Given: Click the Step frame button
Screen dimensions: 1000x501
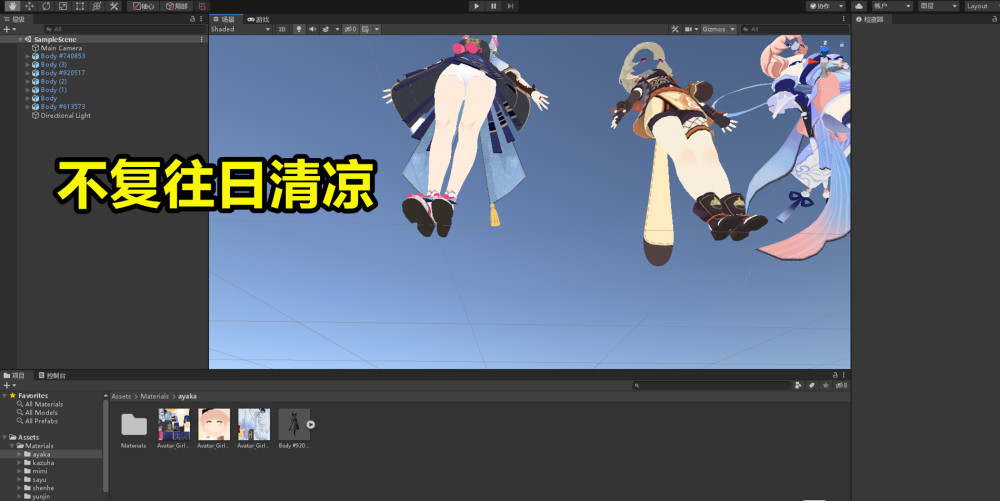Looking at the screenshot, I should (x=510, y=6).
